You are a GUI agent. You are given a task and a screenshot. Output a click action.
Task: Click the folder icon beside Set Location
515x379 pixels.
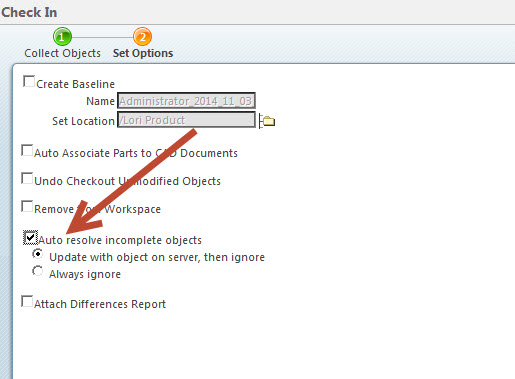(x=267, y=121)
